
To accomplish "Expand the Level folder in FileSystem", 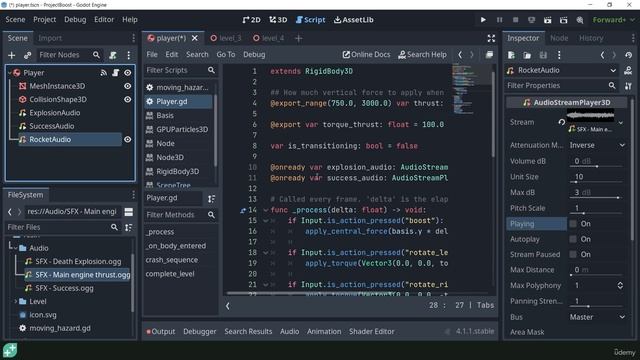I will [x=16, y=302].
